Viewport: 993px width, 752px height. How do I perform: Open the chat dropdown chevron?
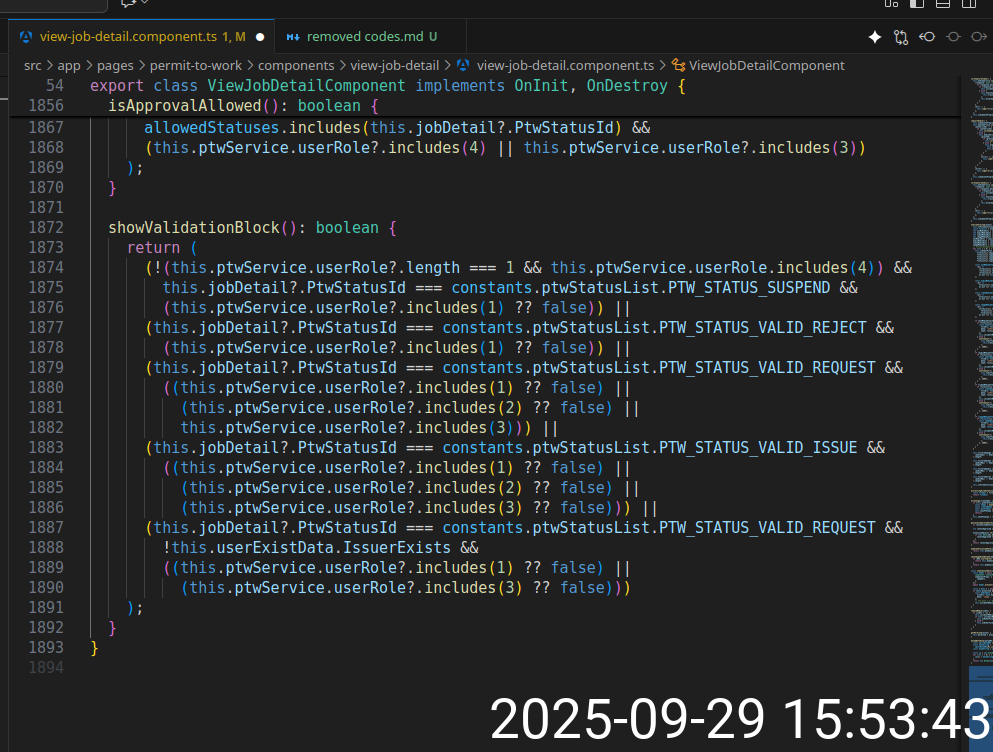[x=146, y=3]
